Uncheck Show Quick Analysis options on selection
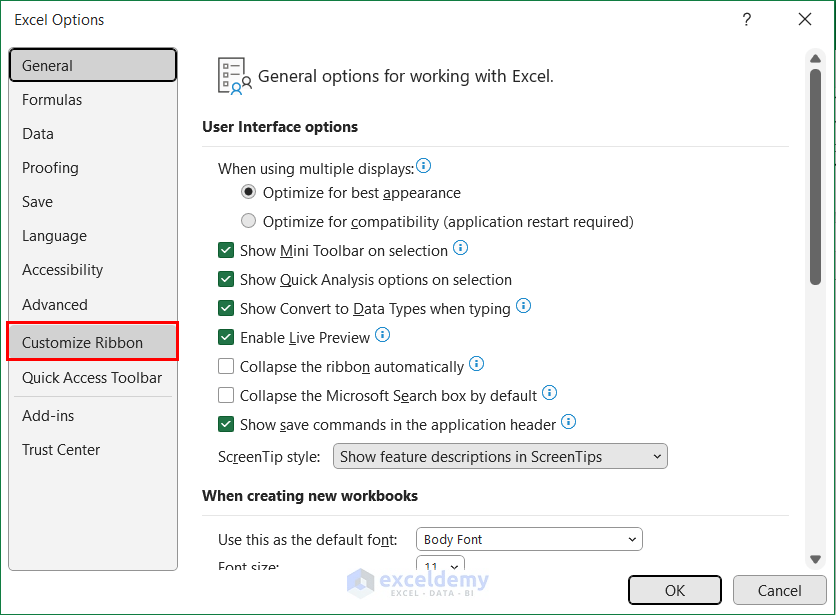The image size is (836, 615). click(226, 279)
